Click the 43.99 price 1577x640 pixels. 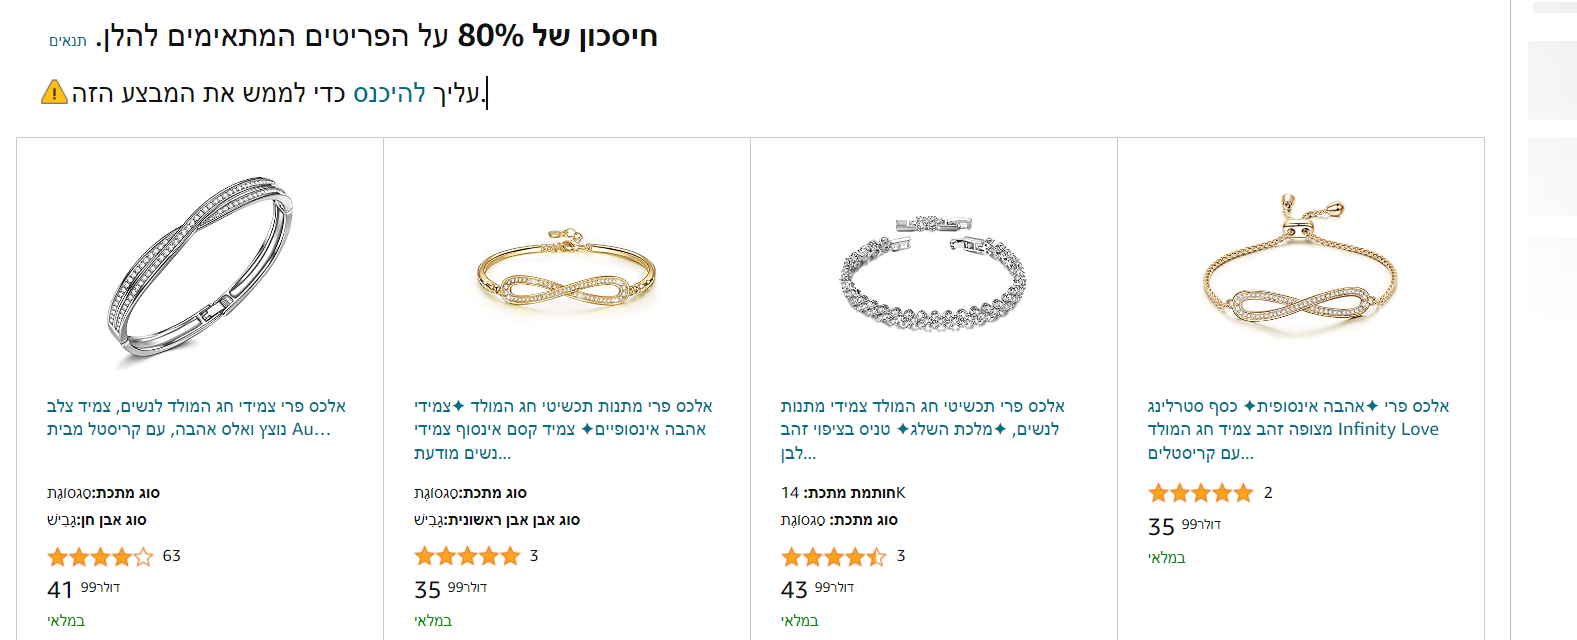(817, 589)
